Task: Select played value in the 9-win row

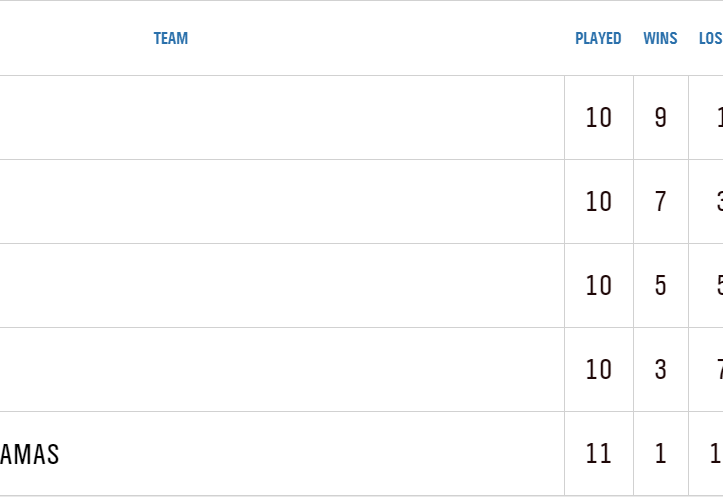Action: [598, 117]
